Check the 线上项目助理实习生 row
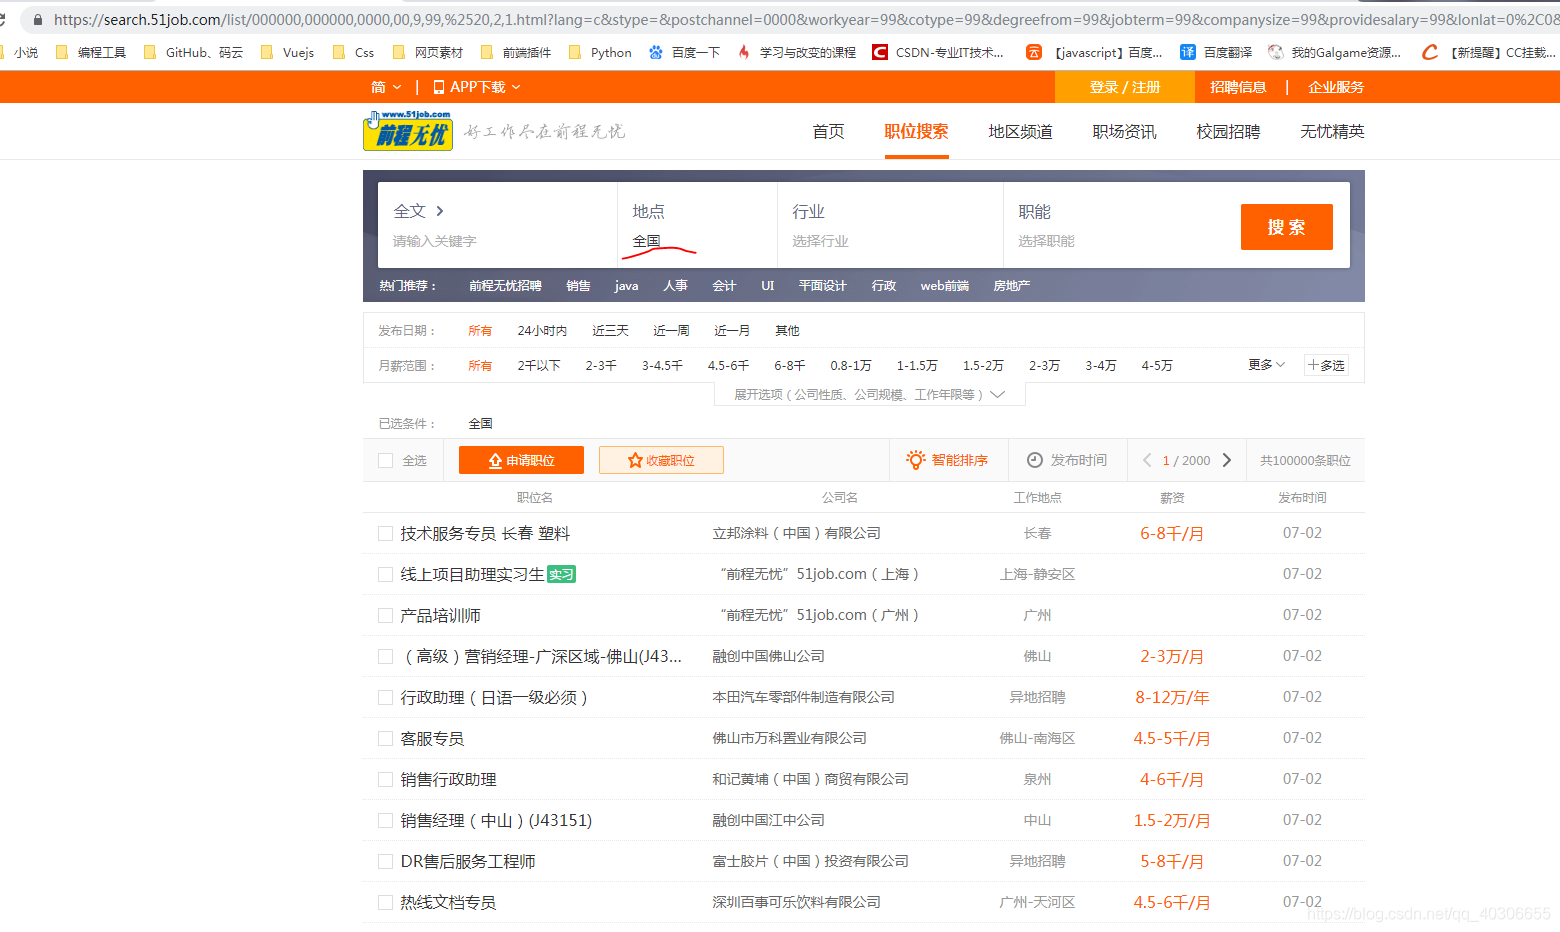The height and width of the screenshot is (932, 1560). point(385,574)
